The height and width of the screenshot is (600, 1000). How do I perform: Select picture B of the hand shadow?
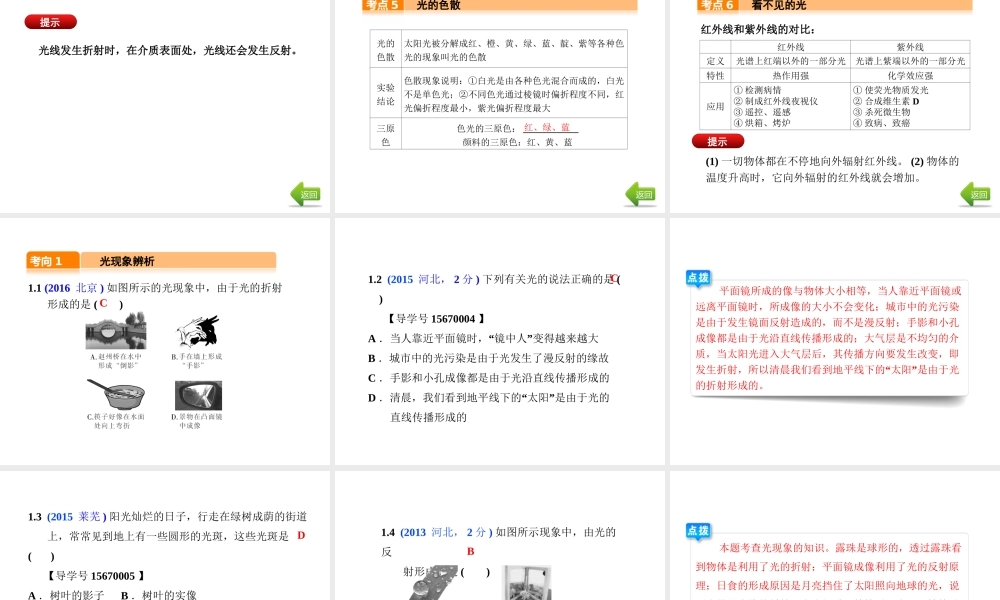pos(198,332)
